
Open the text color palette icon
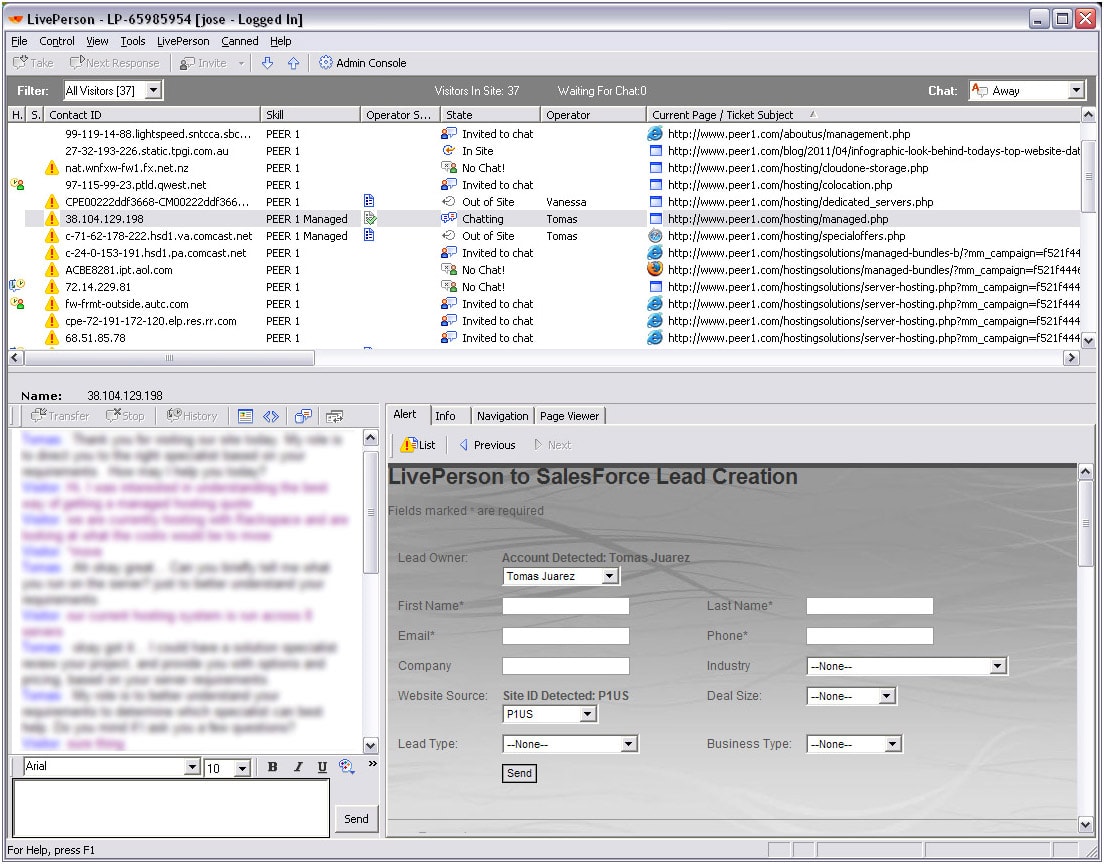[x=346, y=767]
